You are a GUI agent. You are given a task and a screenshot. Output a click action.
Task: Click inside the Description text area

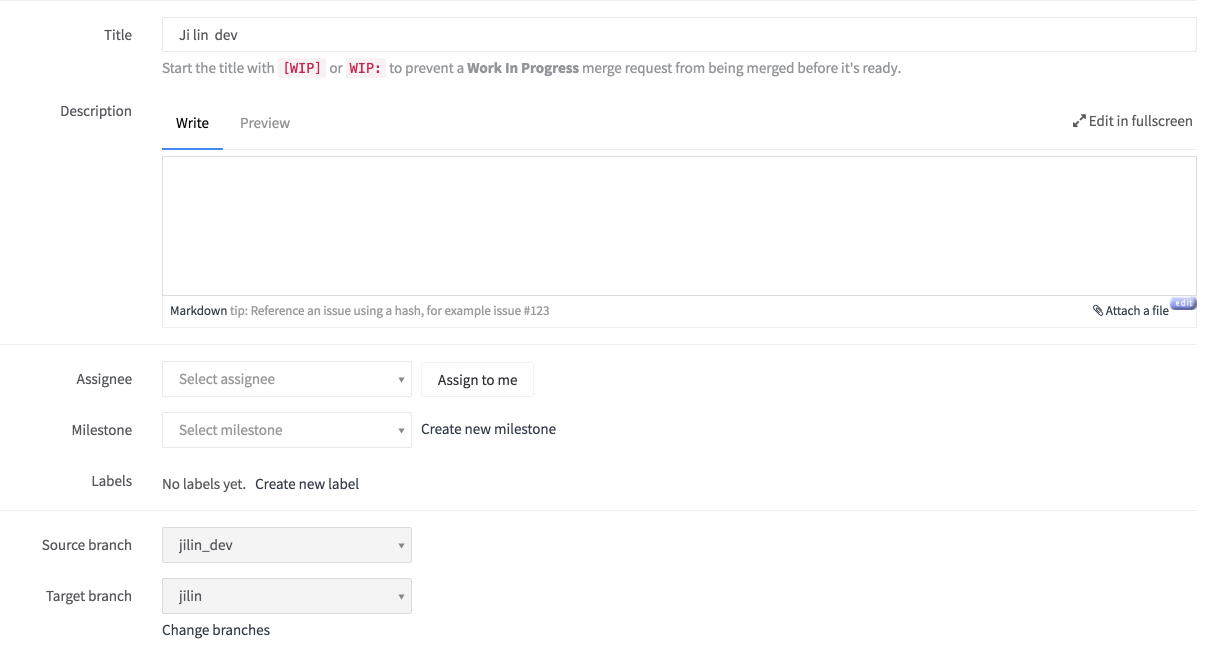(x=679, y=225)
